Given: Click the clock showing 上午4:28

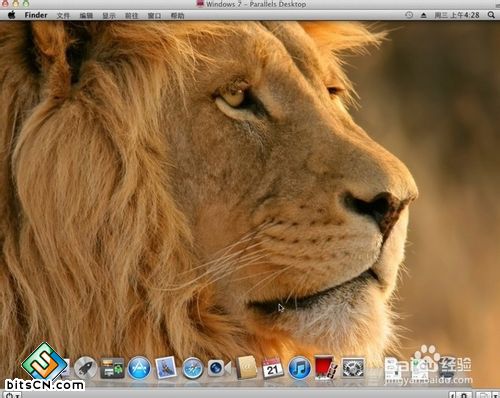Looking at the screenshot, I should coord(457,15).
